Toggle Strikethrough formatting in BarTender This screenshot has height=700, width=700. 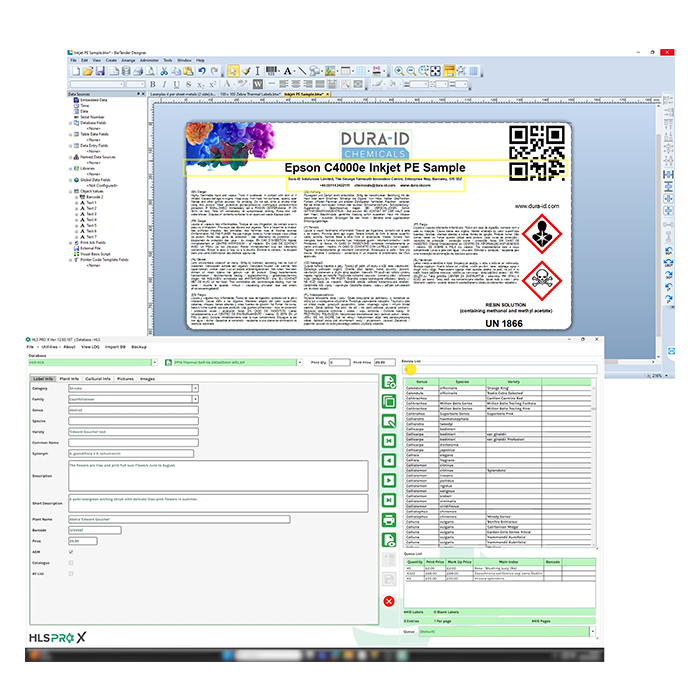[188, 84]
